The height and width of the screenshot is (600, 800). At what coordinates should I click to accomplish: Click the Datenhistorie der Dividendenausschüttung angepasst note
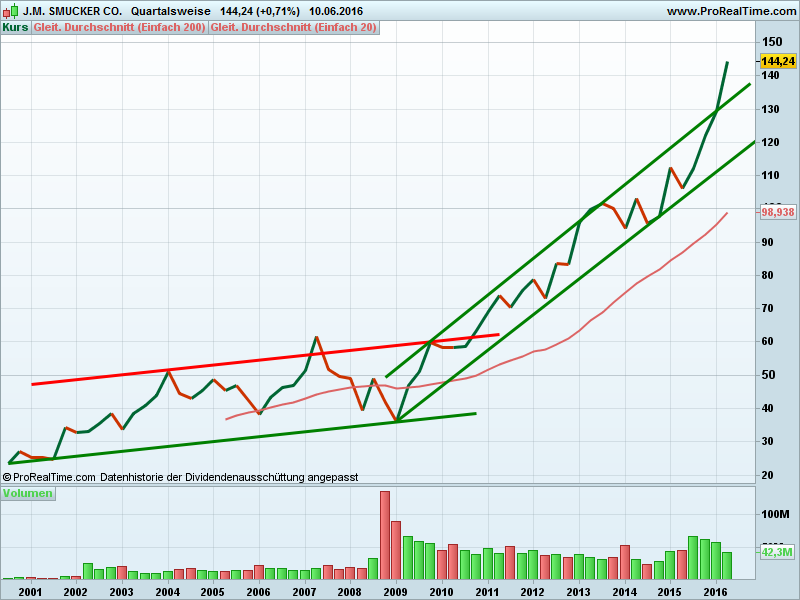[x=229, y=478]
